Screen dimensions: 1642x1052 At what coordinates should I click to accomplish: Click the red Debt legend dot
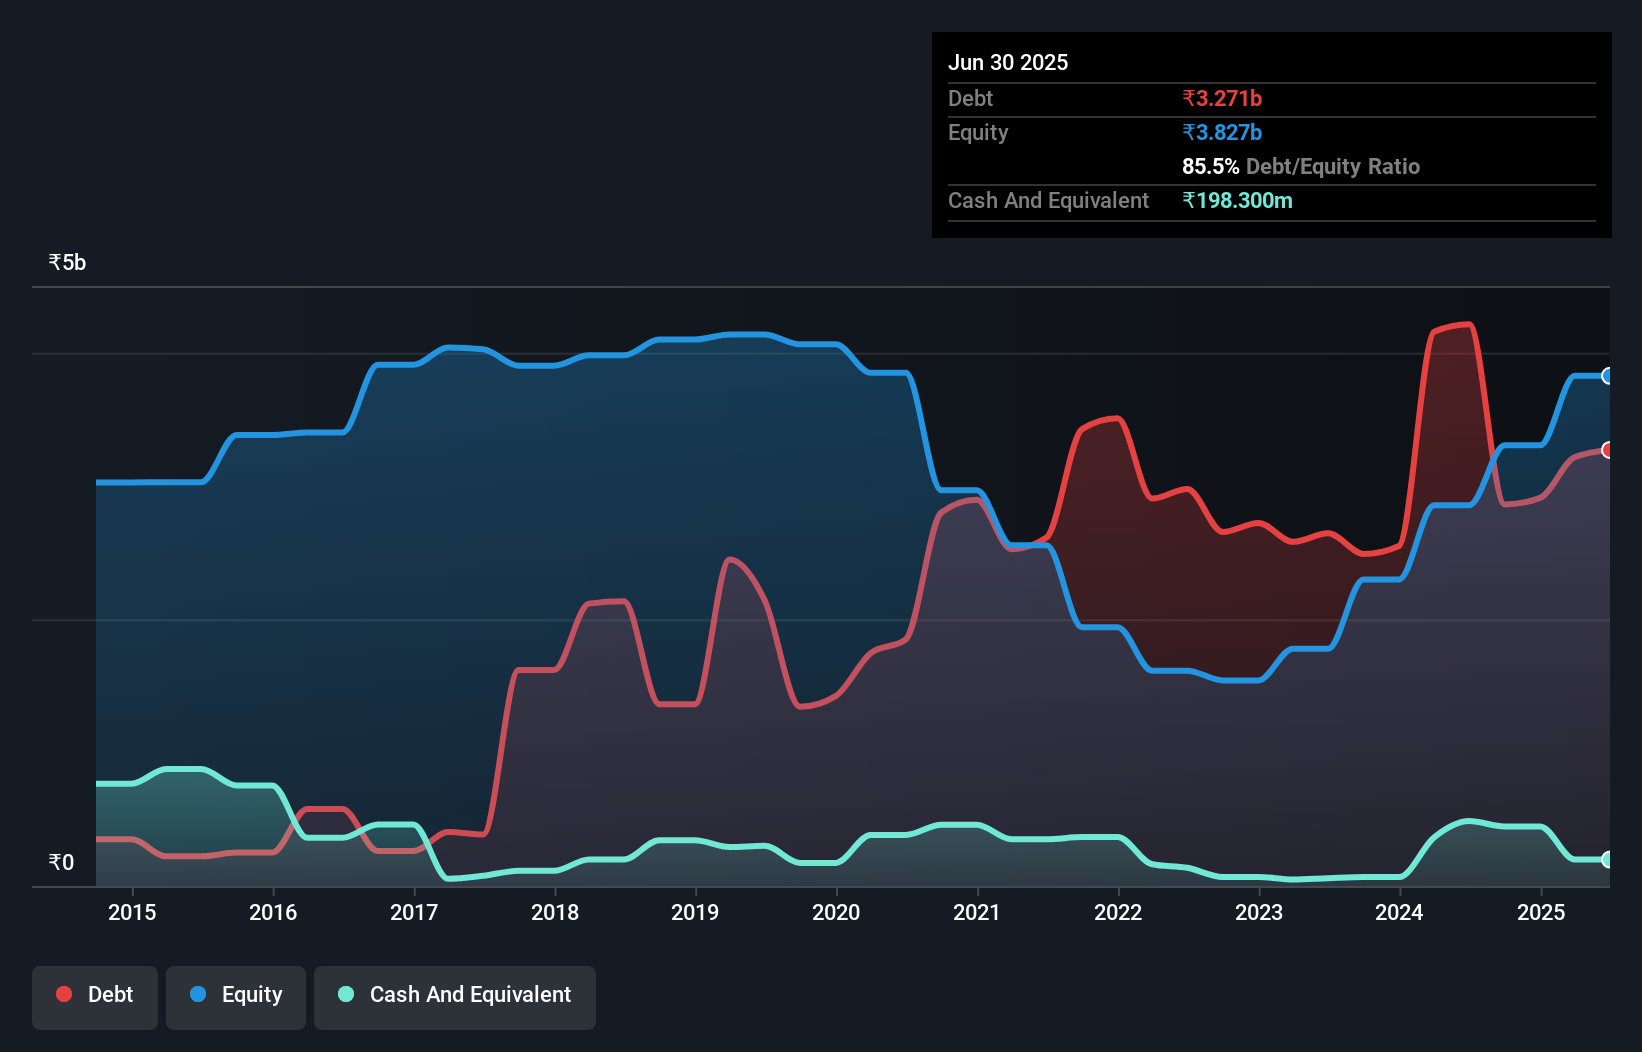(64, 994)
